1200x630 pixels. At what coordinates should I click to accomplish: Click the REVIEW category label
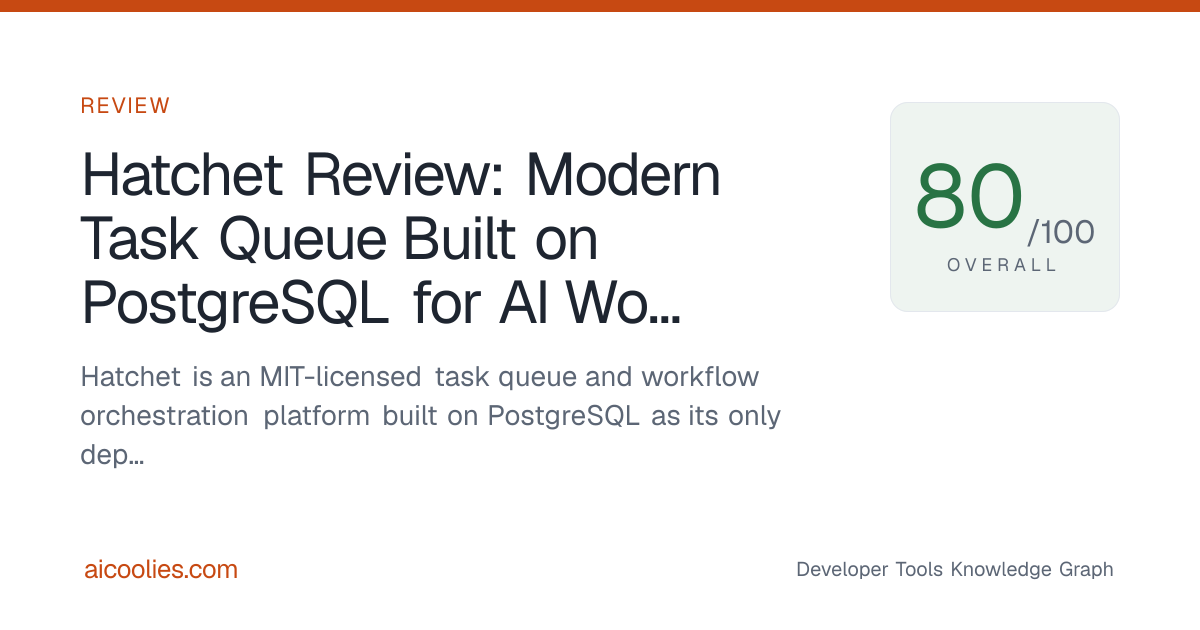pyautogui.click(x=125, y=106)
